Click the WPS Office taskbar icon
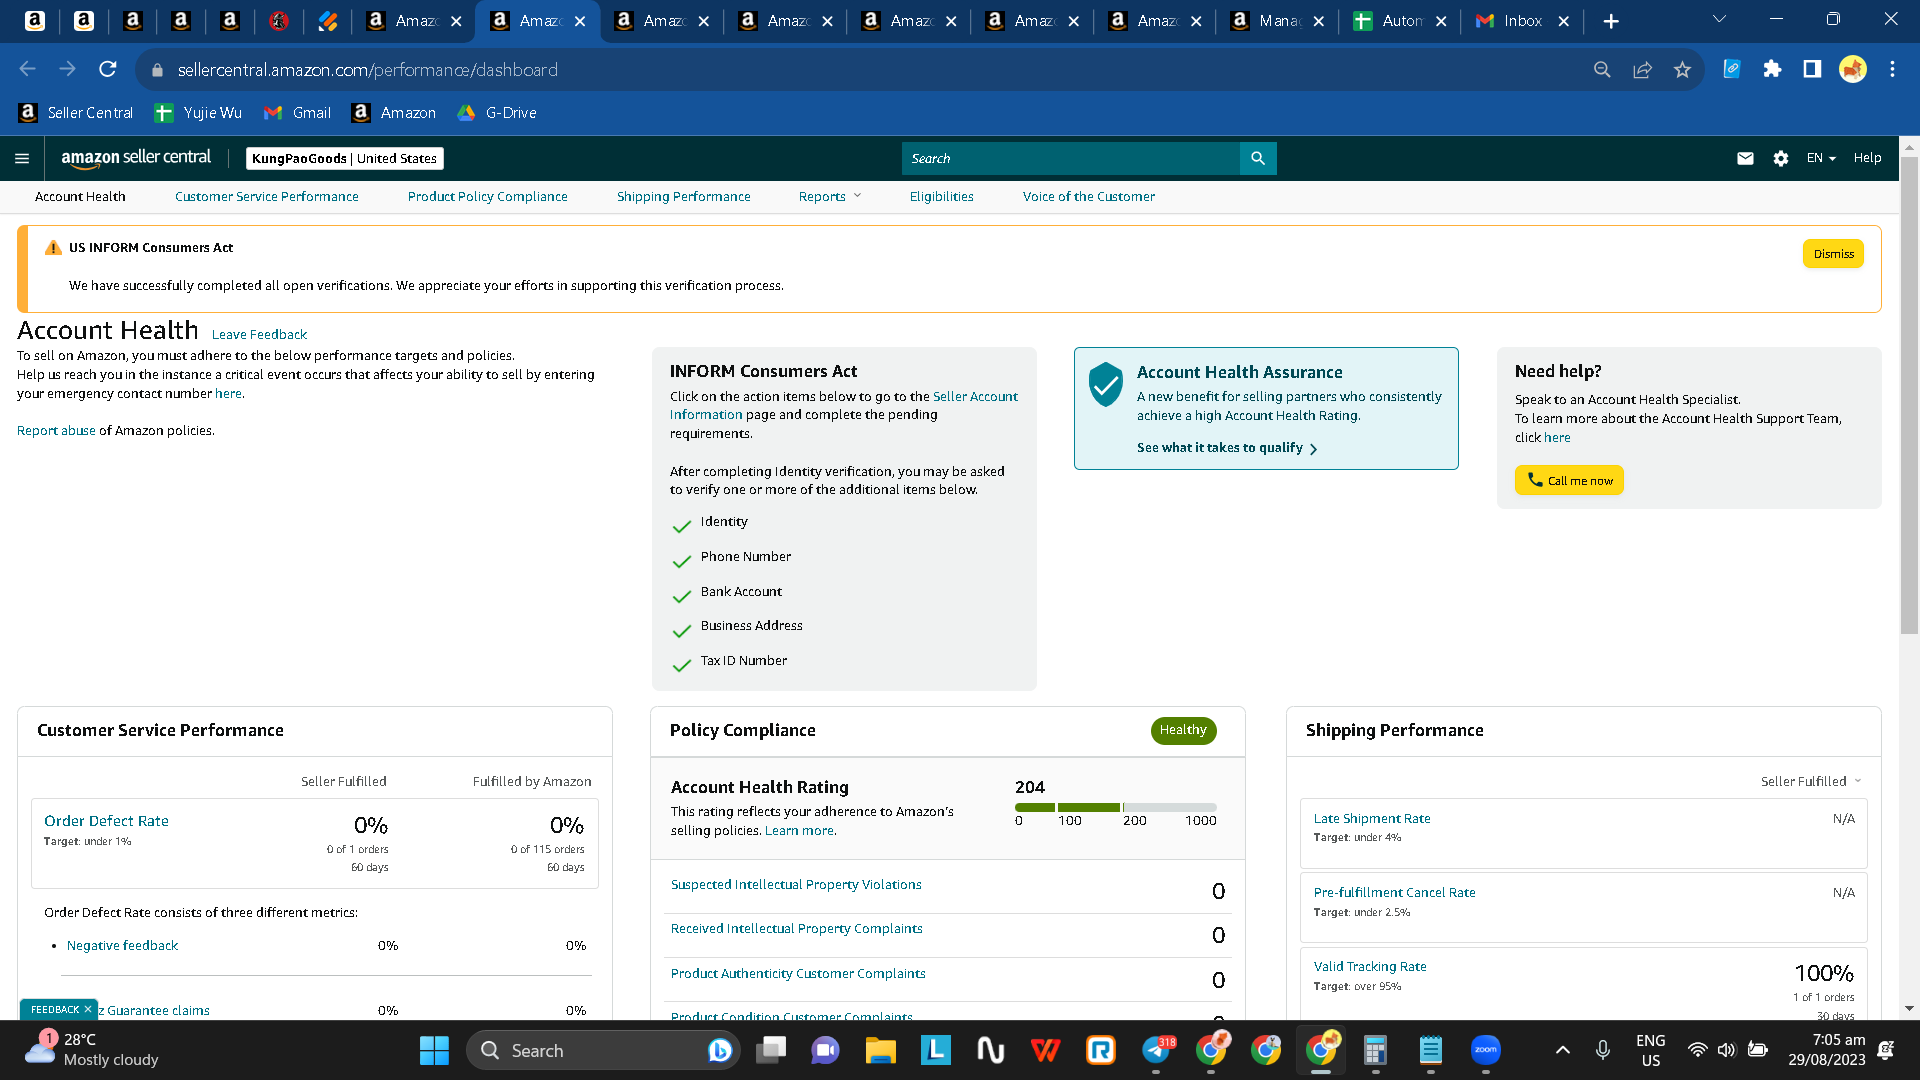 (x=1046, y=1050)
